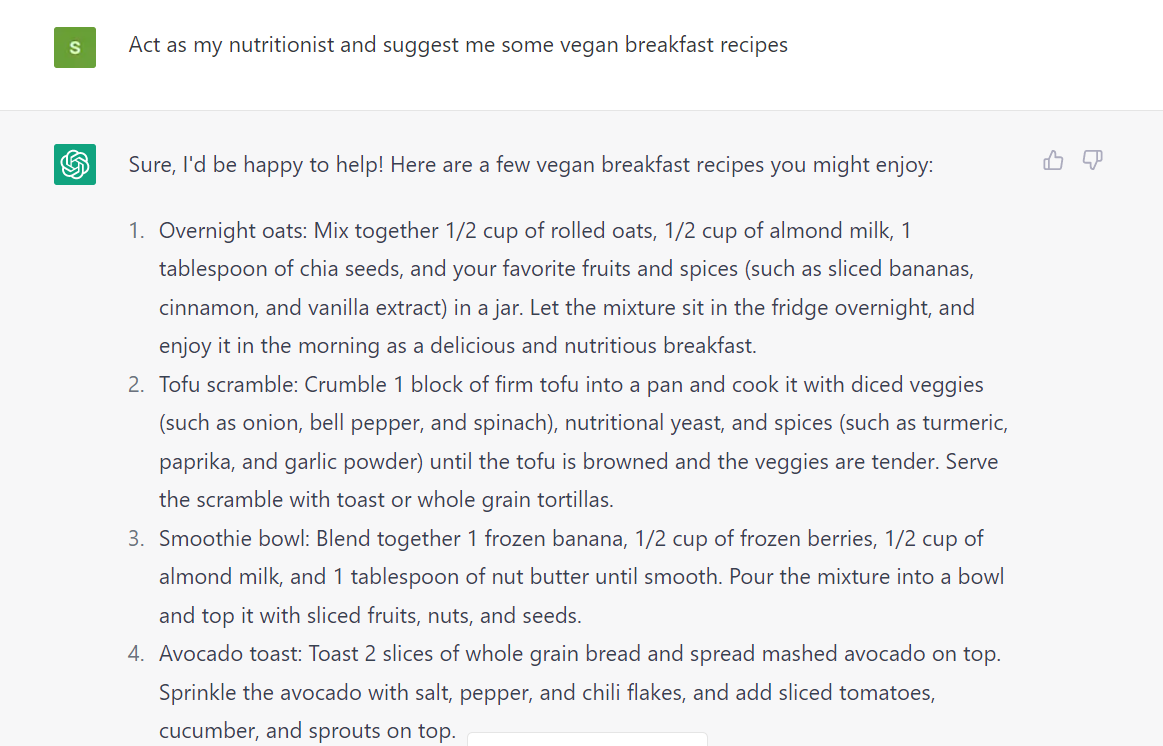Click the partially visible button at bottom
The height and width of the screenshot is (746, 1163).
[587, 739]
